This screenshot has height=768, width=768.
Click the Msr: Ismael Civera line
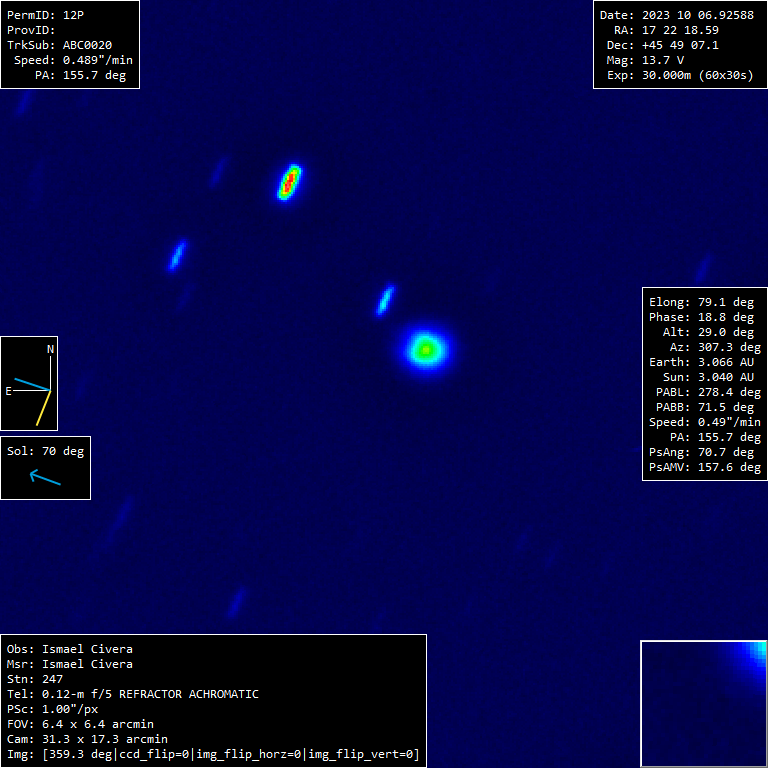pyautogui.click(x=70, y=664)
